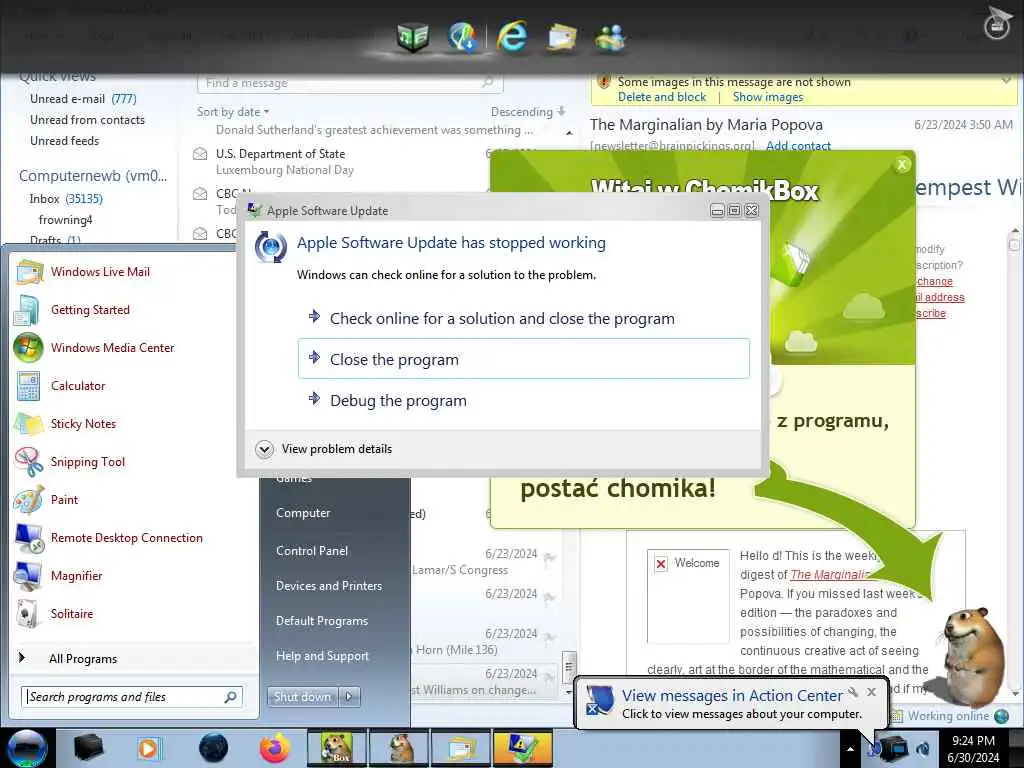
Task: Select Unread from contacts view
Action: tap(88, 120)
